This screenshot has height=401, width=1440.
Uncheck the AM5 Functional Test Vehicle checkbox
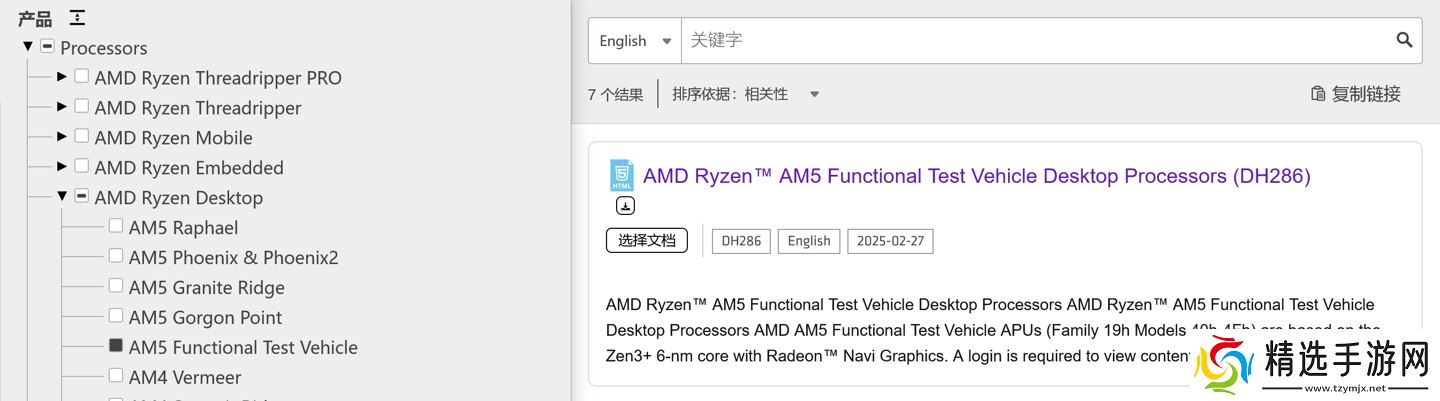point(116,346)
